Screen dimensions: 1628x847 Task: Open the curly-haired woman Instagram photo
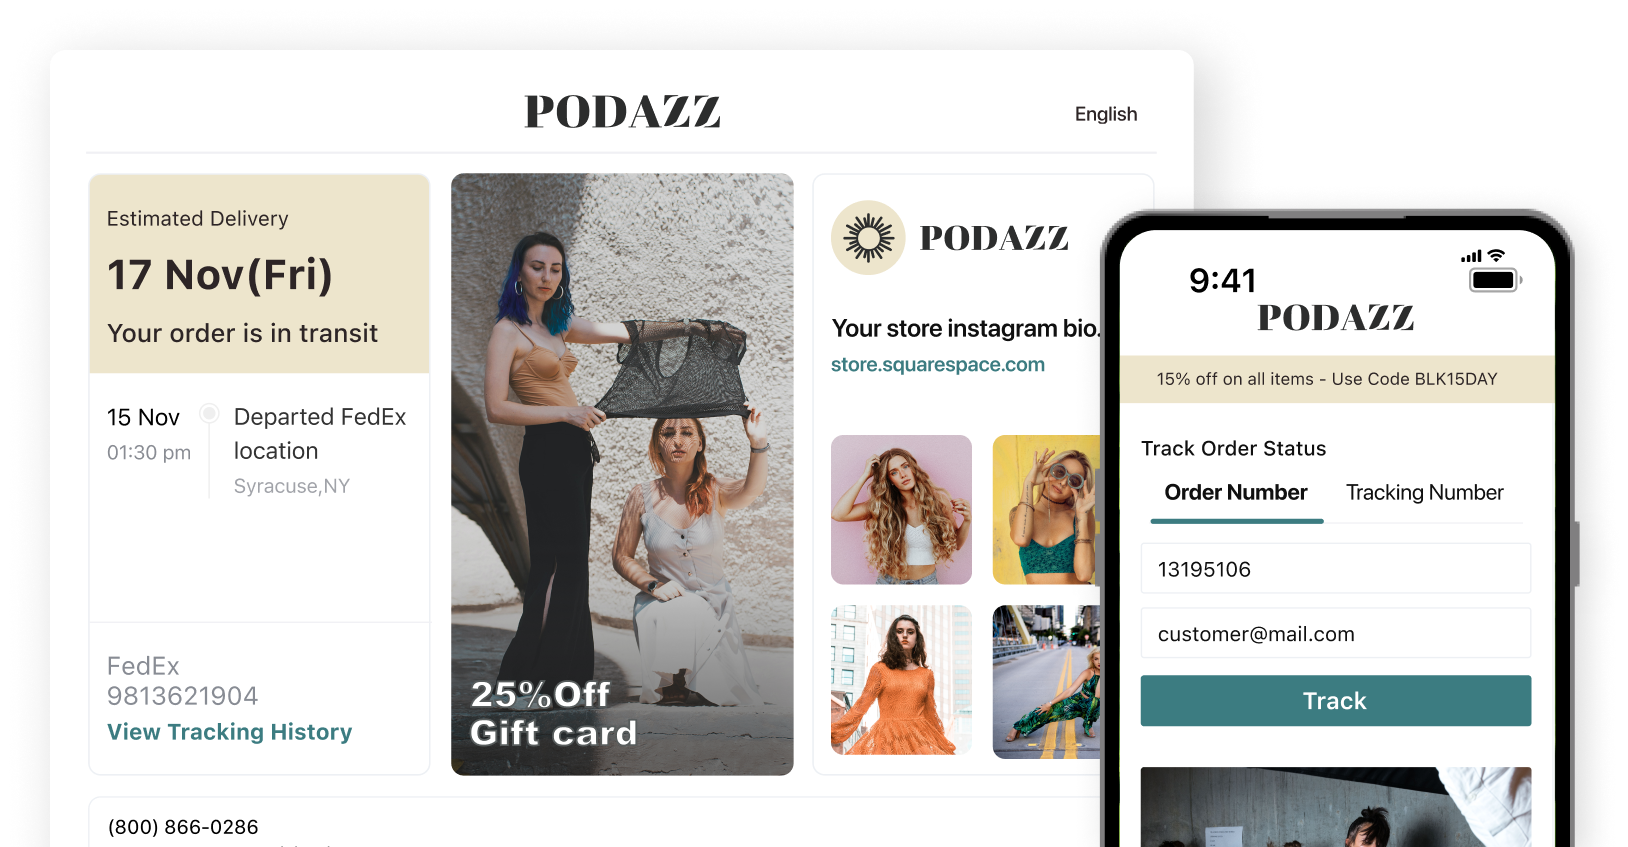pyautogui.click(x=901, y=510)
